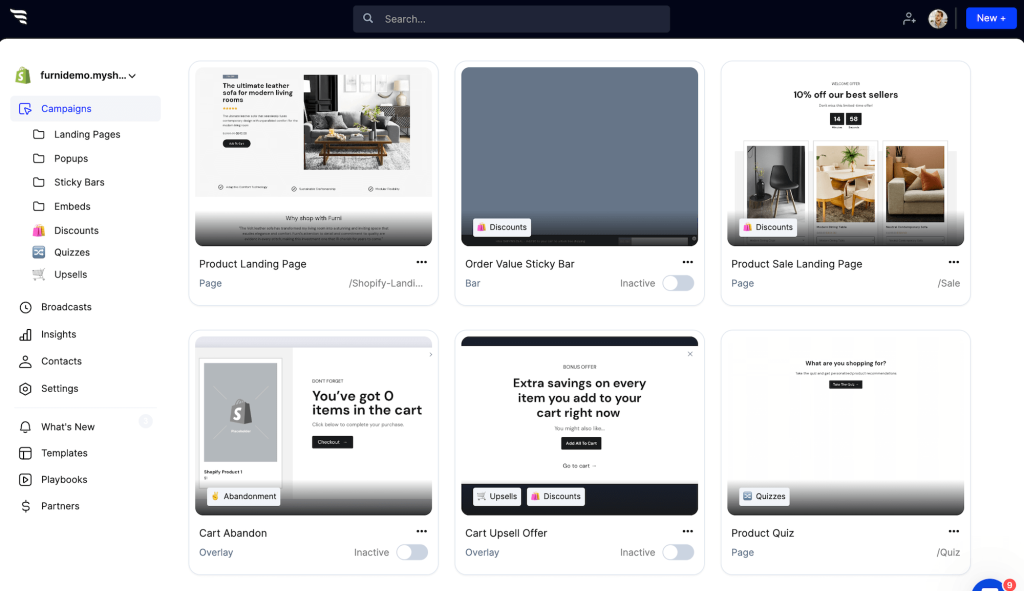The height and width of the screenshot is (591, 1024).
Task: Open the /Quiz page link
Action: [948, 552]
